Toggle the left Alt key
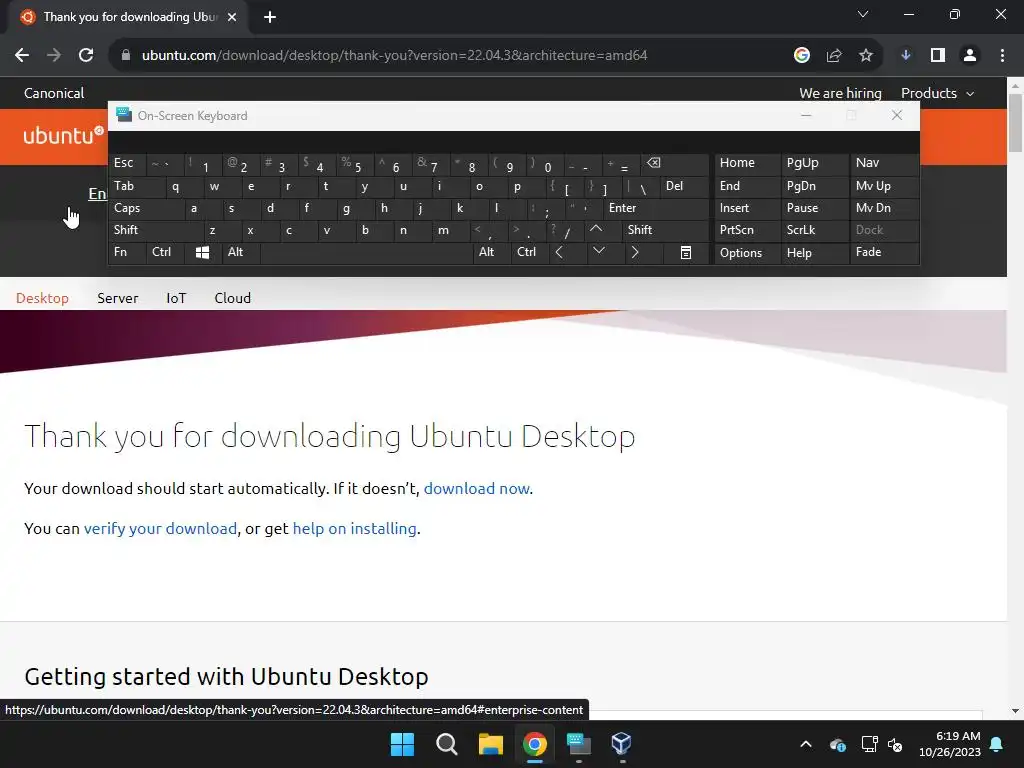Image resolution: width=1024 pixels, height=768 pixels. pyautogui.click(x=241, y=253)
